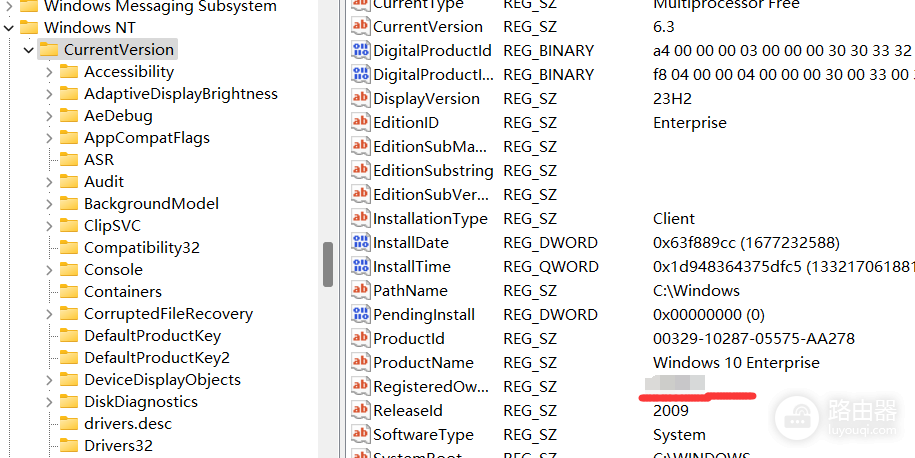Image resolution: width=915 pixels, height=458 pixels.
Task: Click the EditionID string icon
Action: [x=360, y=122]
